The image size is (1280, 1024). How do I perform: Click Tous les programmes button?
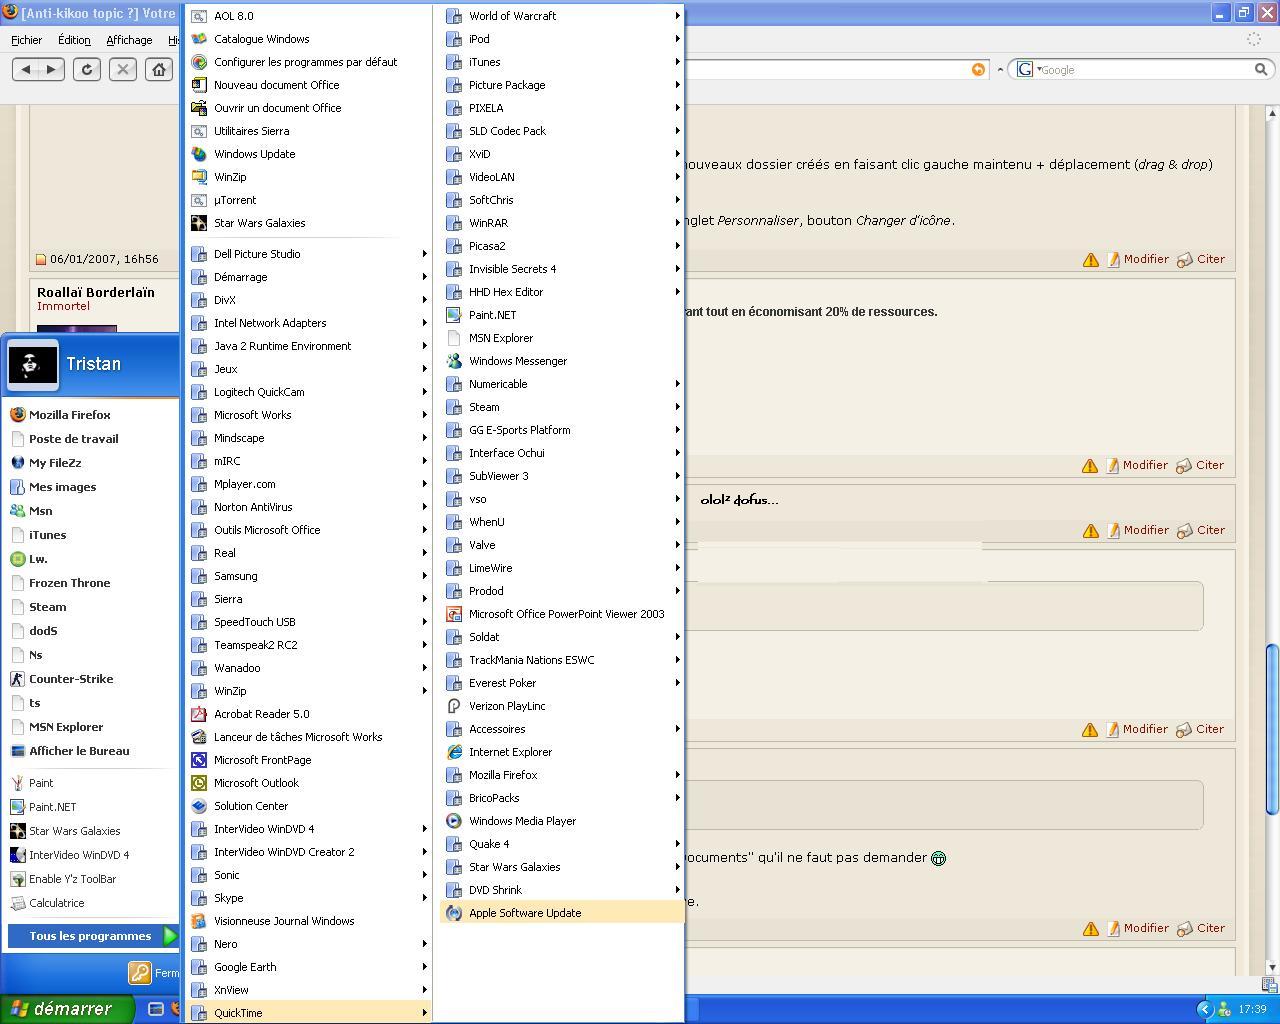click(93, 936)
